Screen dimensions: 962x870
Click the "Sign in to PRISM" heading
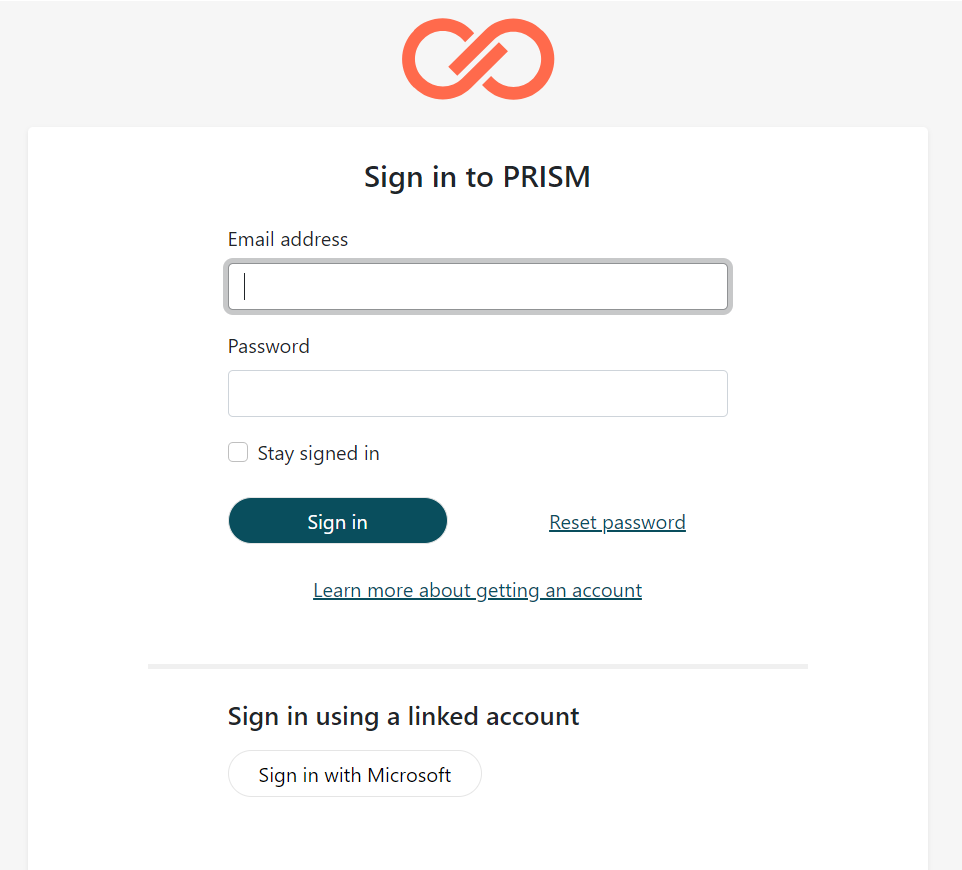[x=477, y=177]
